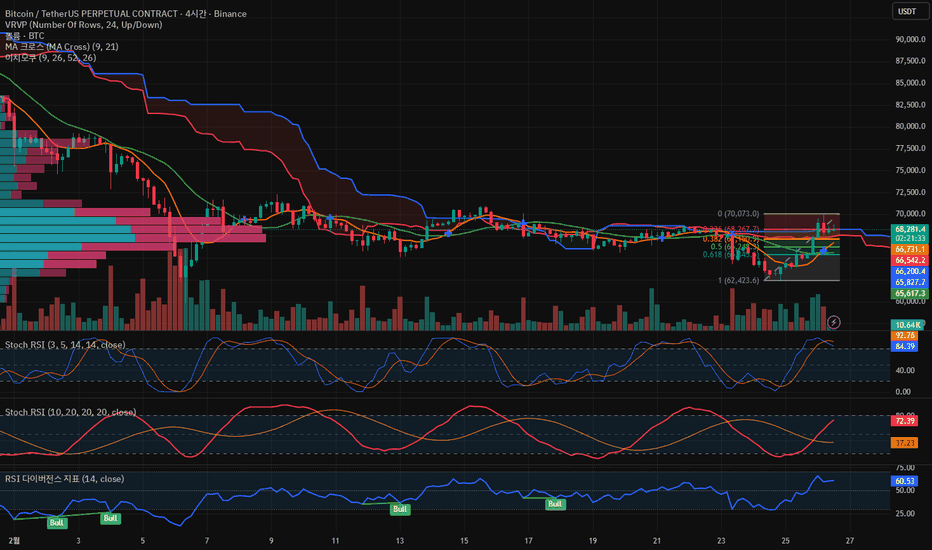Click the Bull label near date 17
Viewport: 932px width, 550px height.
[x=555, y=504]
